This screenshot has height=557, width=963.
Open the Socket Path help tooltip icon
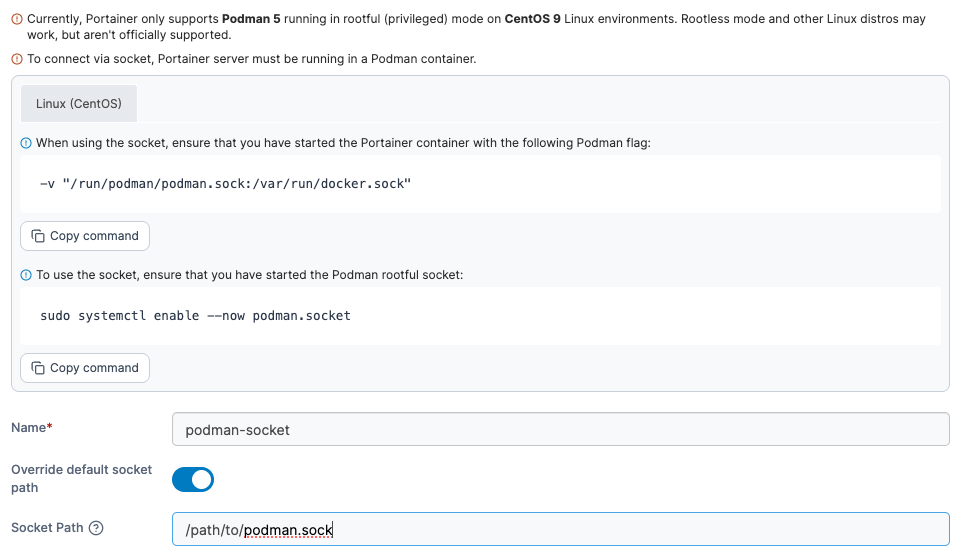pos(96,528)
